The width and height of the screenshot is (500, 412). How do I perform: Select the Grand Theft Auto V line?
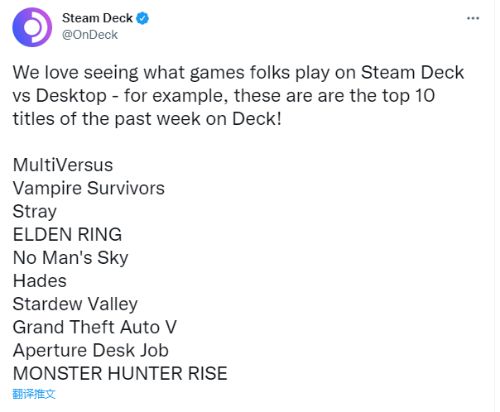coord(95,327)
